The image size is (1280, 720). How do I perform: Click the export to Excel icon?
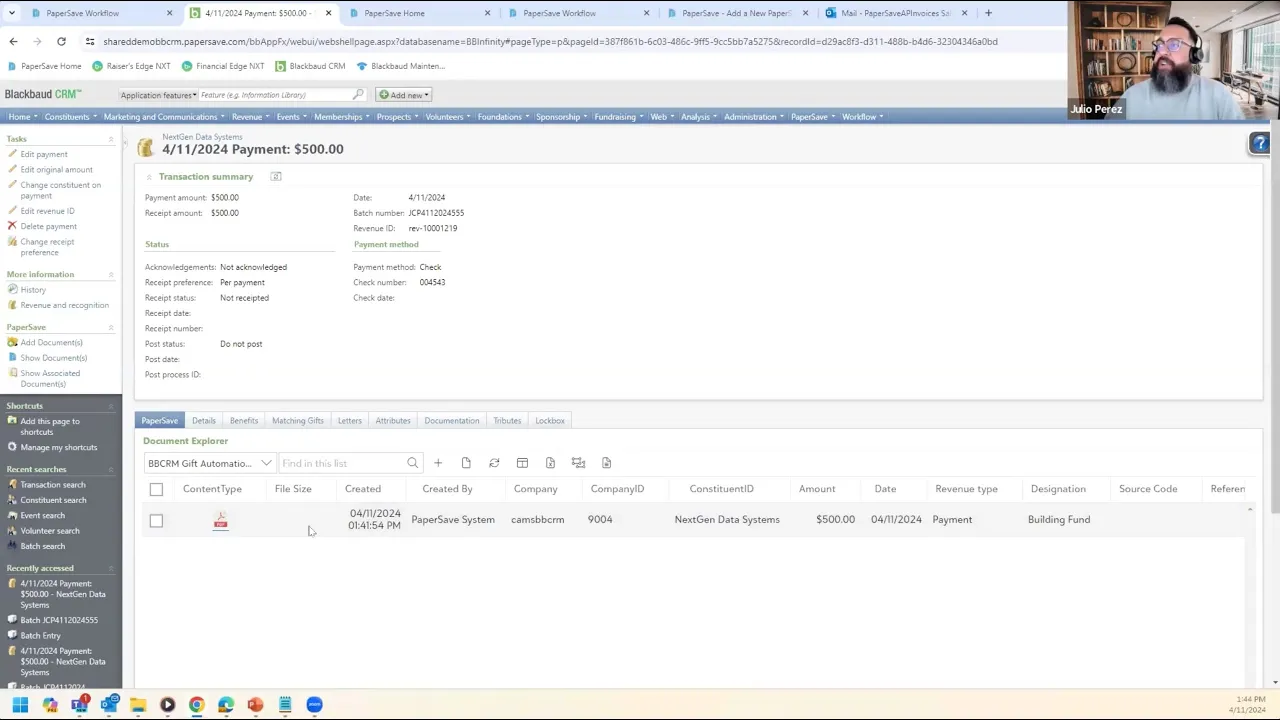[x=550, y=463]
